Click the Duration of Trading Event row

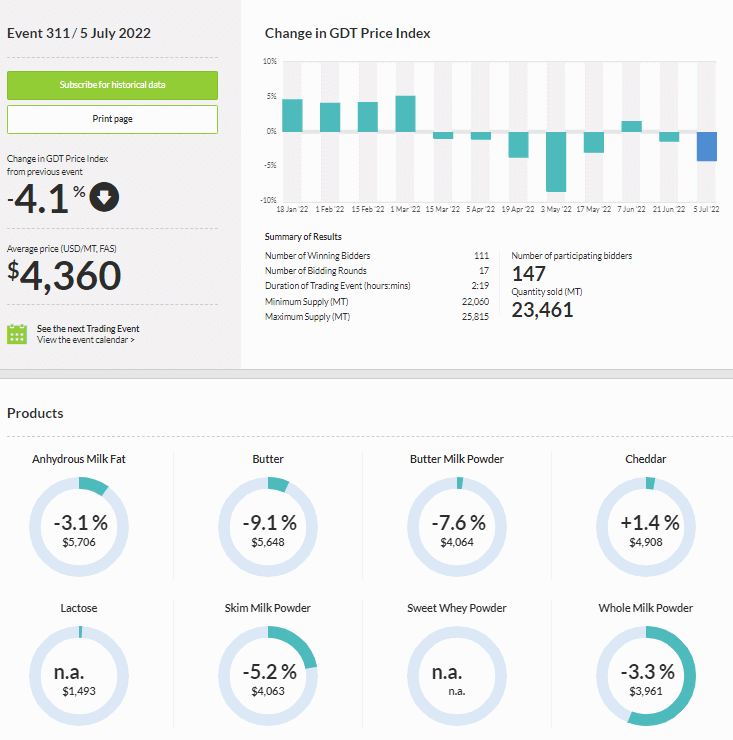(377, 286)
